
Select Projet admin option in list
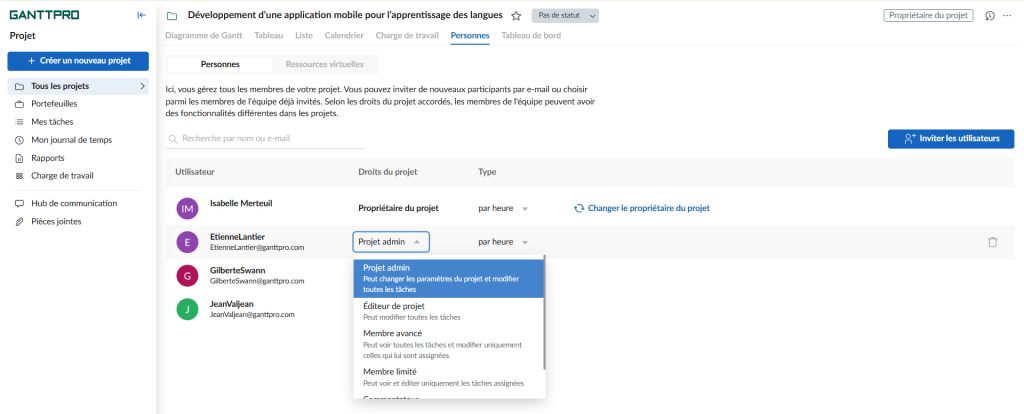point(449,278)
